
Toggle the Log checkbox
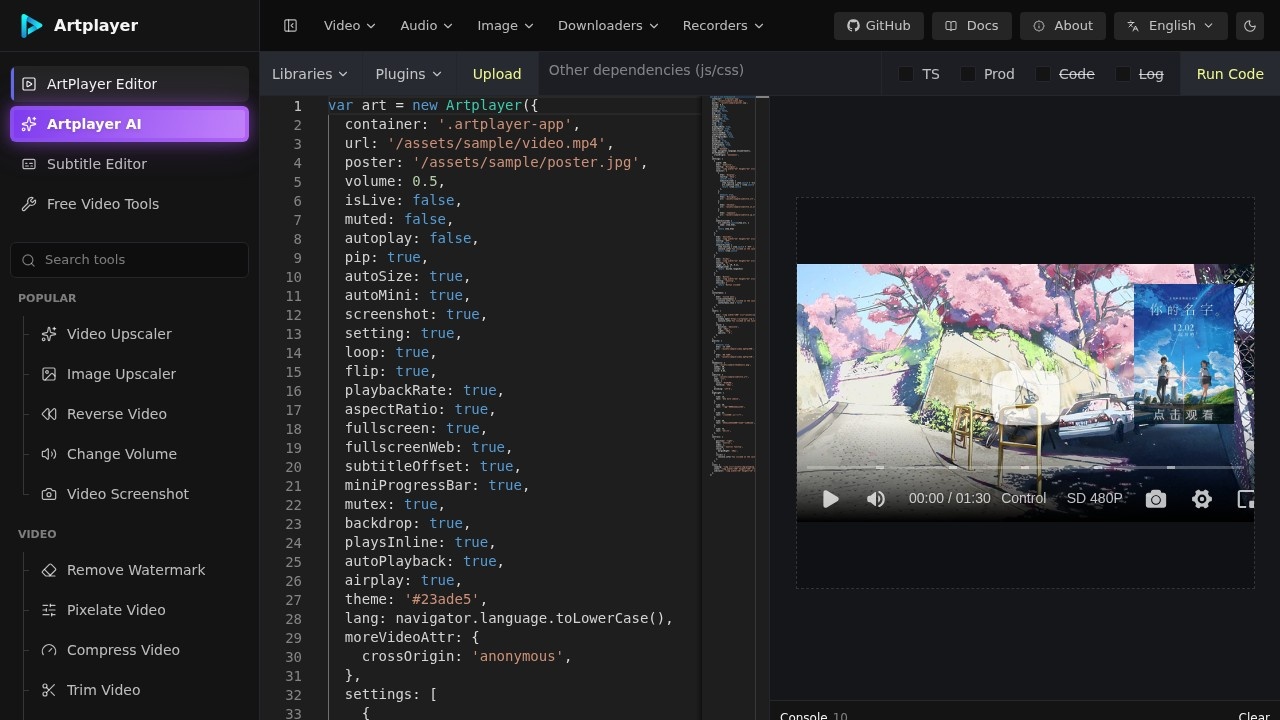pos(1123,74)
